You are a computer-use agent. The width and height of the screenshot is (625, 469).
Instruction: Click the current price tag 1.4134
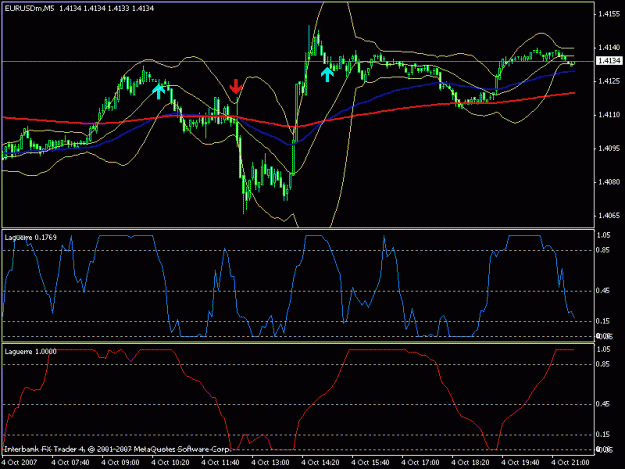[x=609, y=61]
